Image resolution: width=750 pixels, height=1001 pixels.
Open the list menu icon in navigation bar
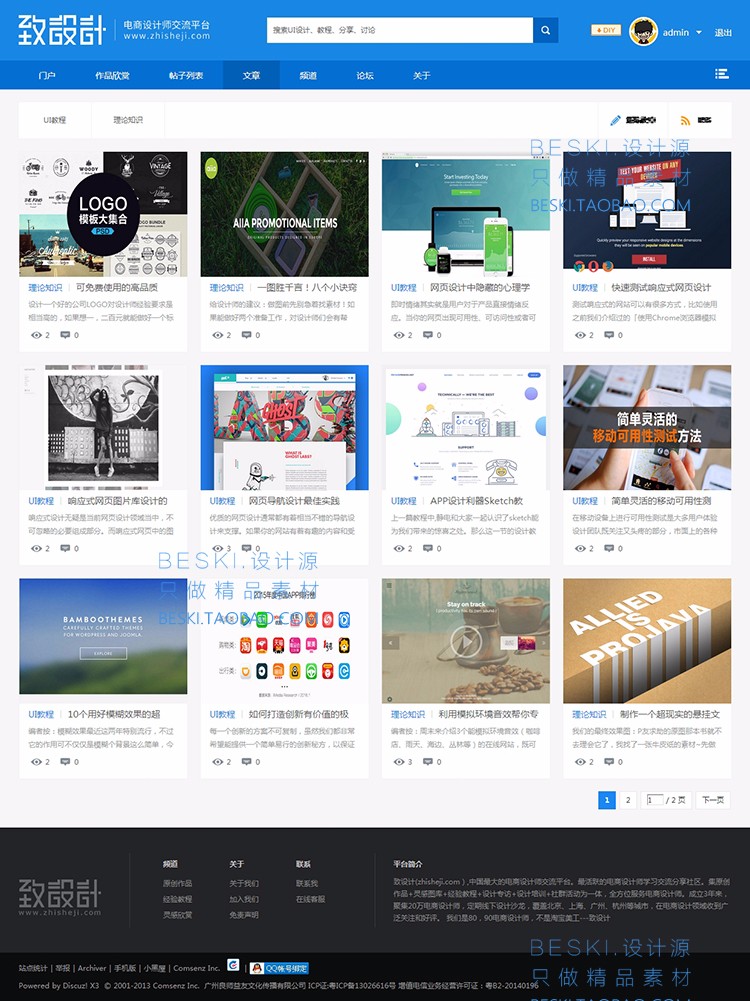coord(722,74)
